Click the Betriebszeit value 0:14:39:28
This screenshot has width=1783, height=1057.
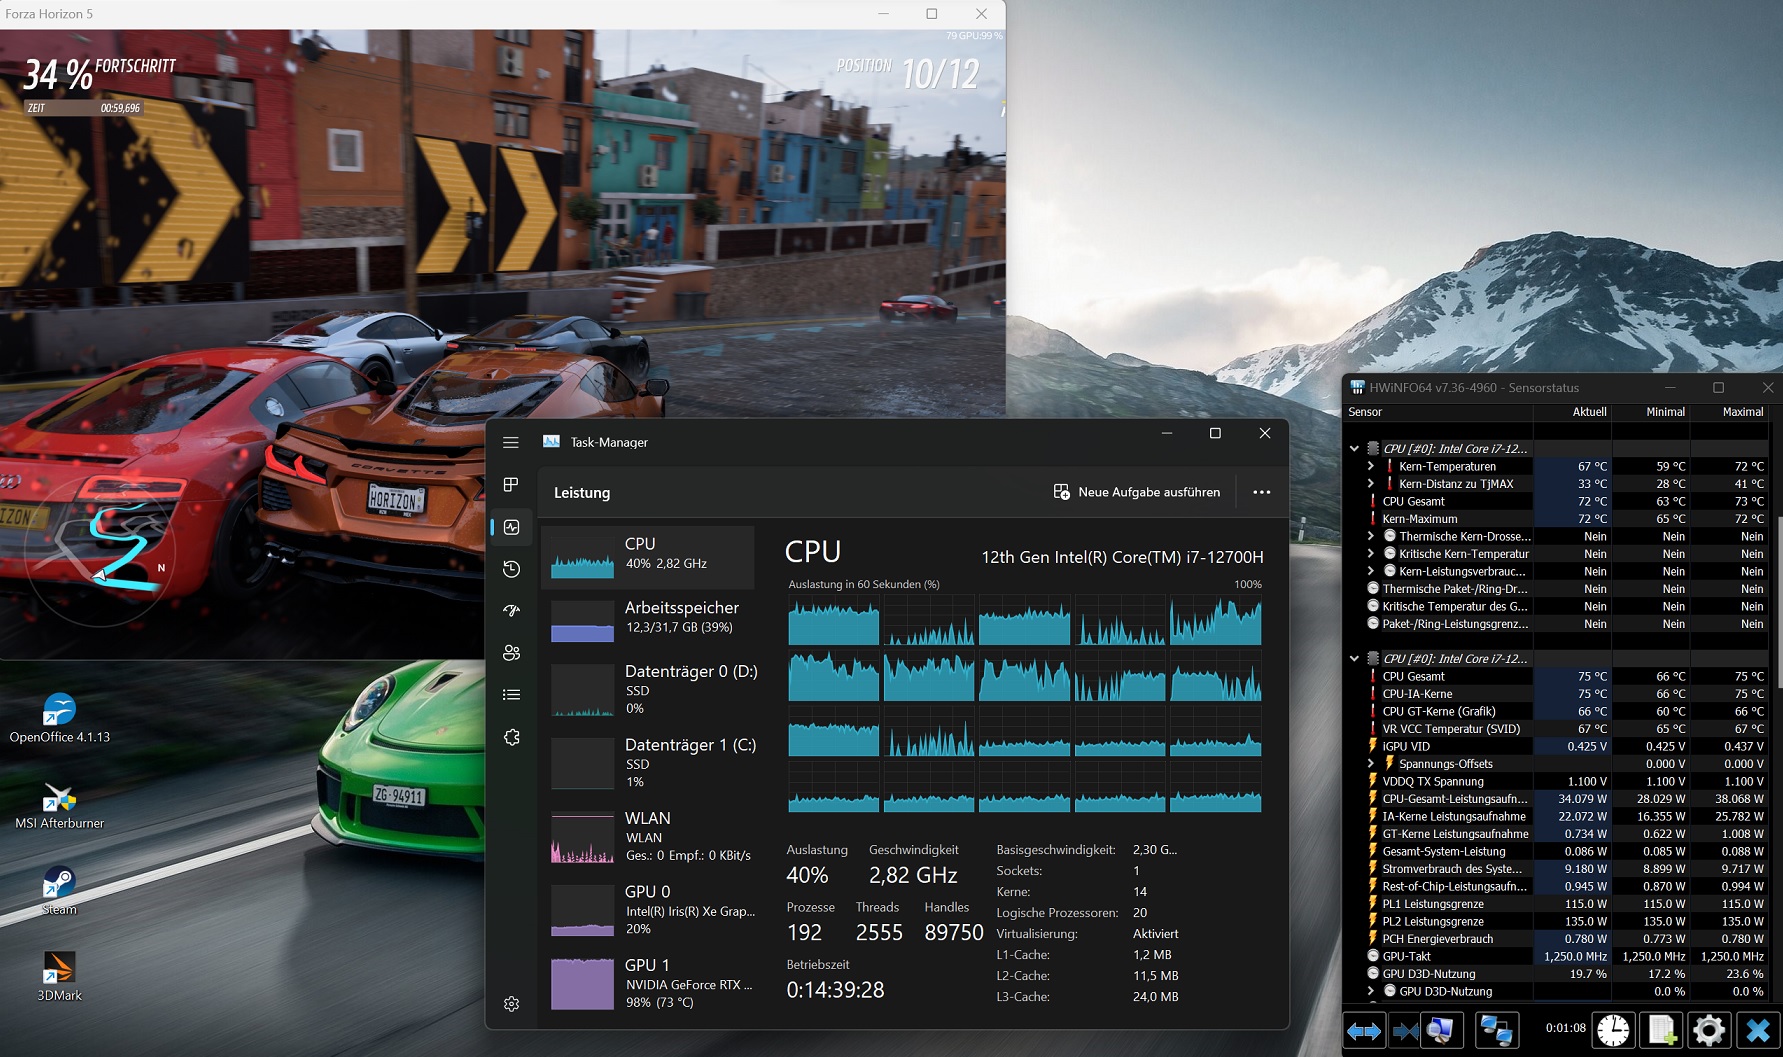point(835,990)
